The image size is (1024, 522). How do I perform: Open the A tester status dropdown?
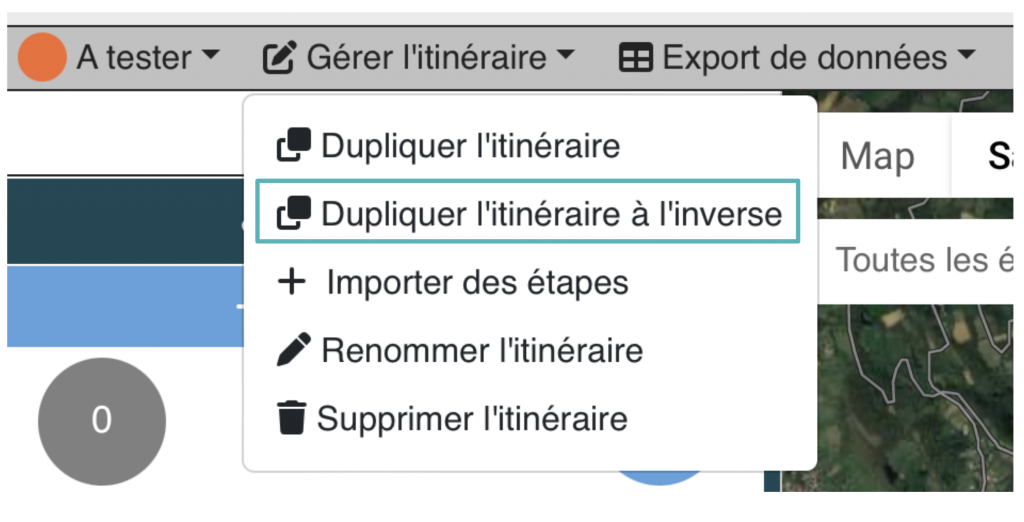tap(119, 57)
